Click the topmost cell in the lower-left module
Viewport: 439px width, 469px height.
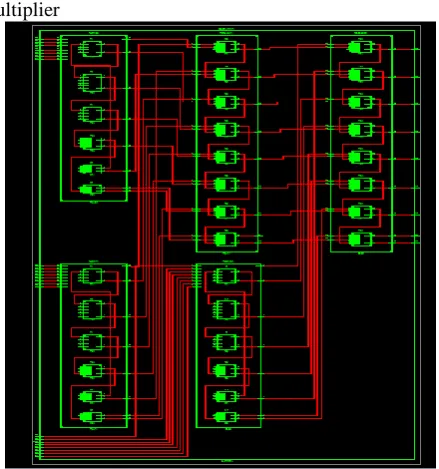pos(92,276)
